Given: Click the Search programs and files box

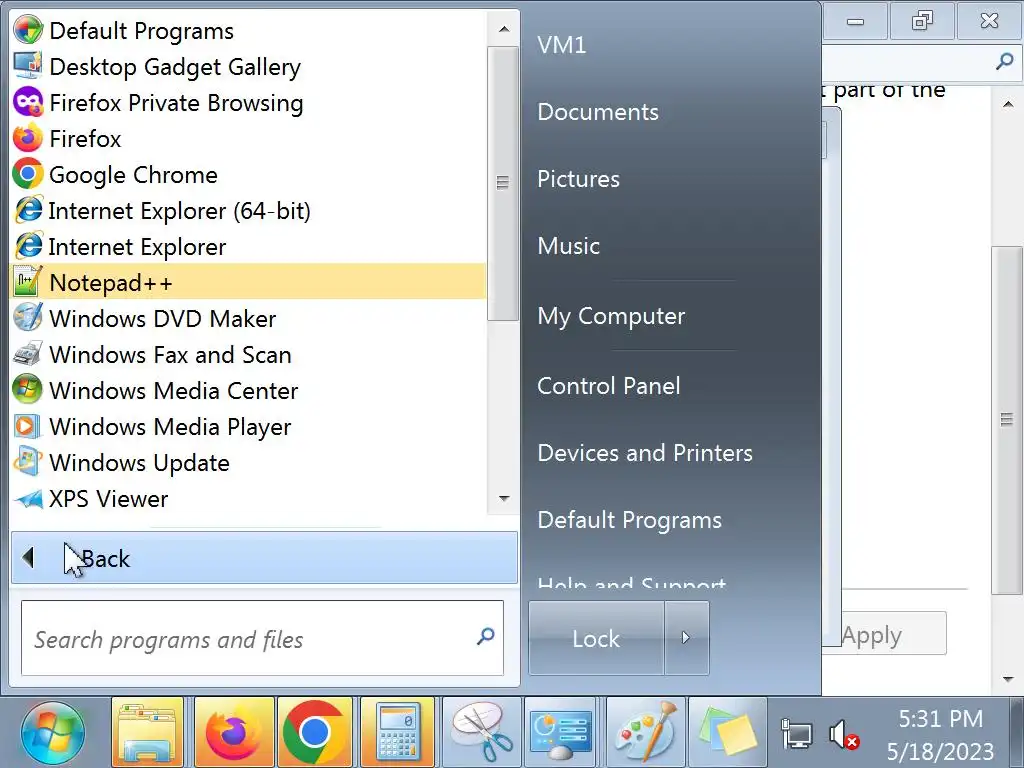Looking at the screenshot, I should [x=263, y=638].
